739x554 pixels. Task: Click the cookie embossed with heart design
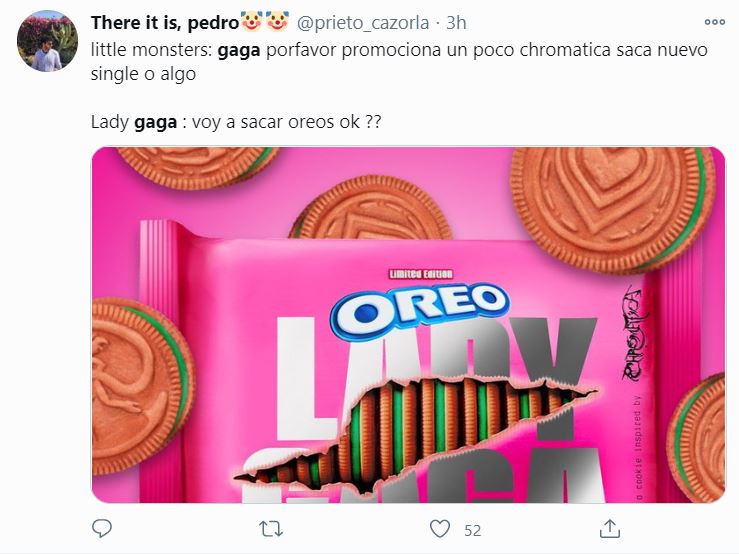(x=613, y=208)
